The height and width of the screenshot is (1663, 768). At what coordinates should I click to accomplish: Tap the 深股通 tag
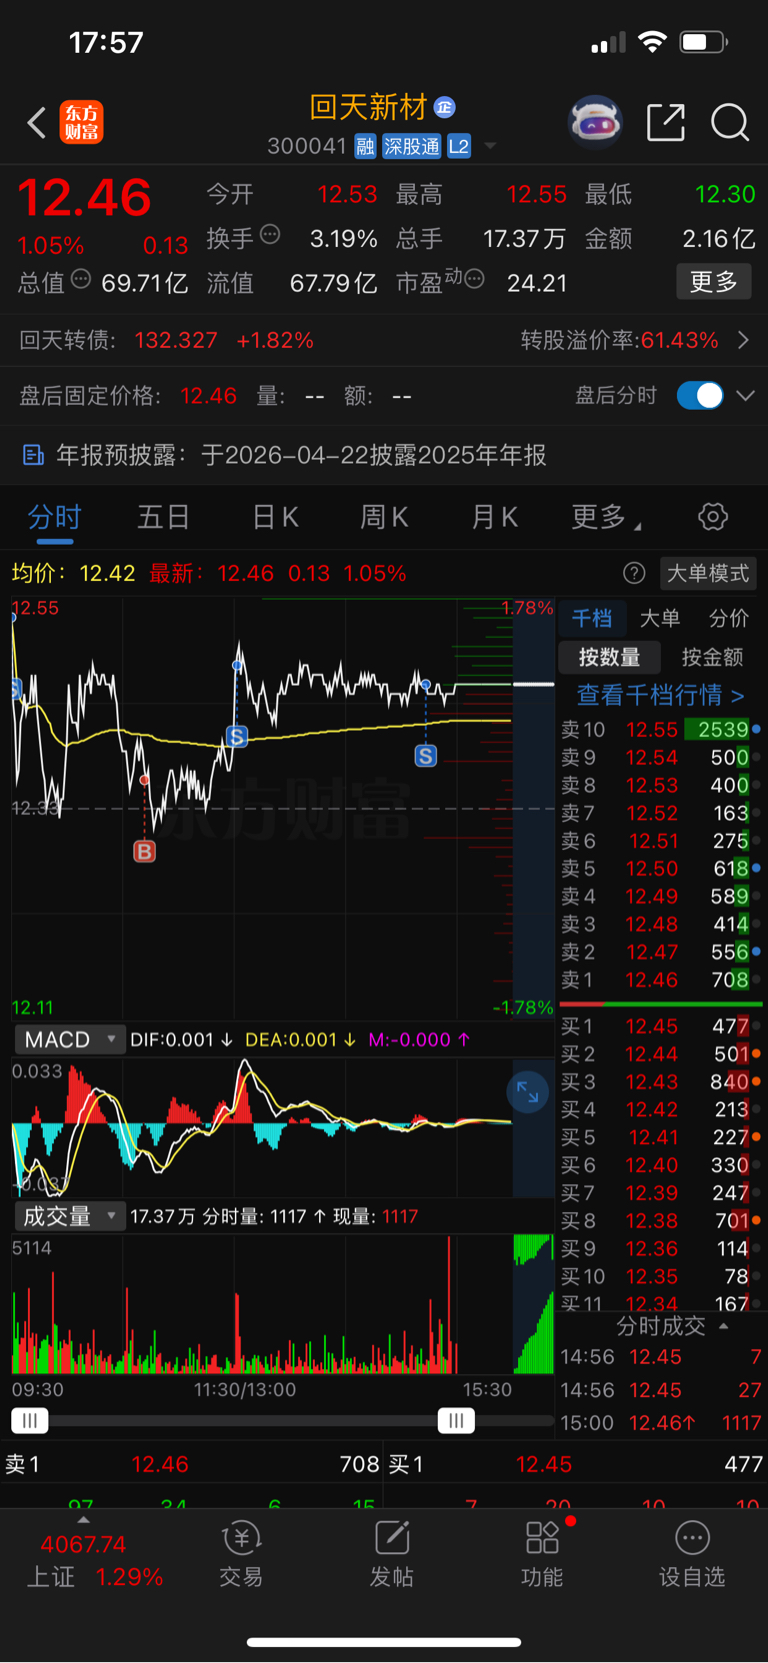(x=411, y=147)
